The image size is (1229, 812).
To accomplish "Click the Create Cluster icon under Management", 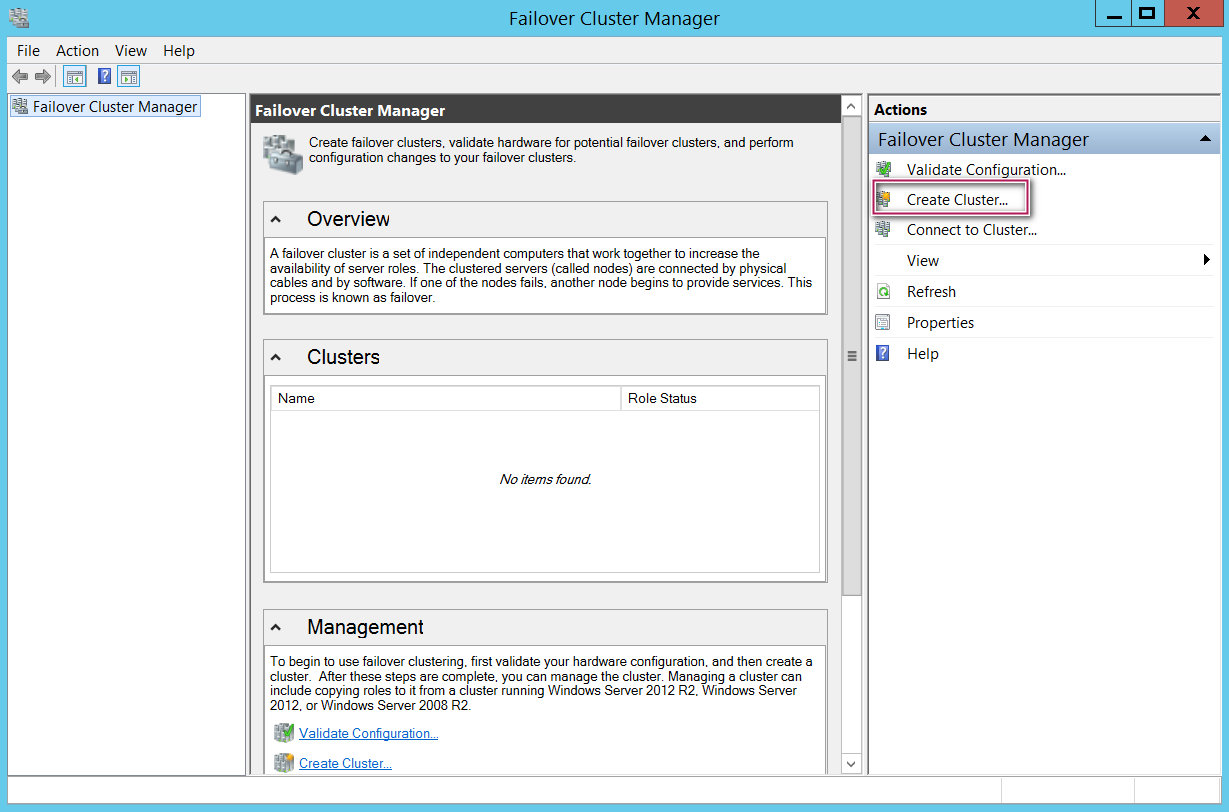I will click(x=284, y=763).
